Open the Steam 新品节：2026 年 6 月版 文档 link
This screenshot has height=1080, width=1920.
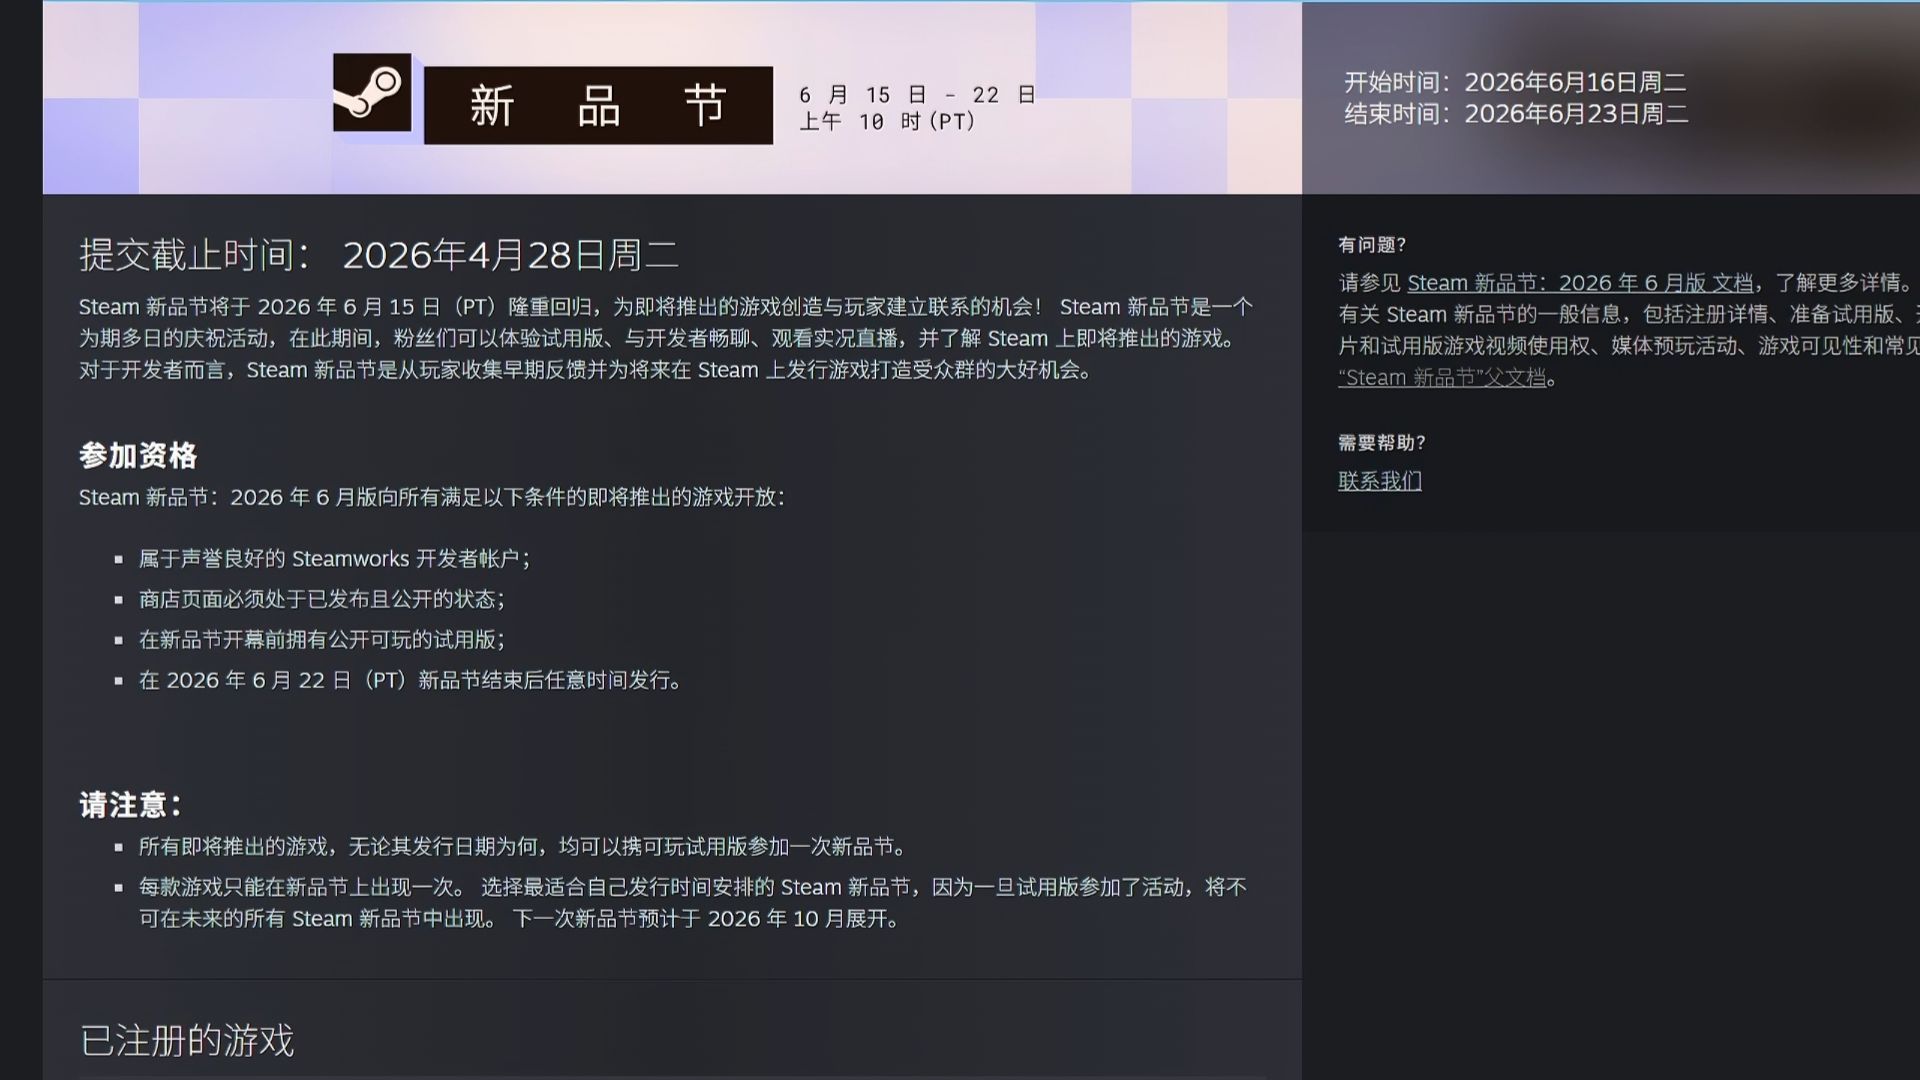[x=1580, y=283]
